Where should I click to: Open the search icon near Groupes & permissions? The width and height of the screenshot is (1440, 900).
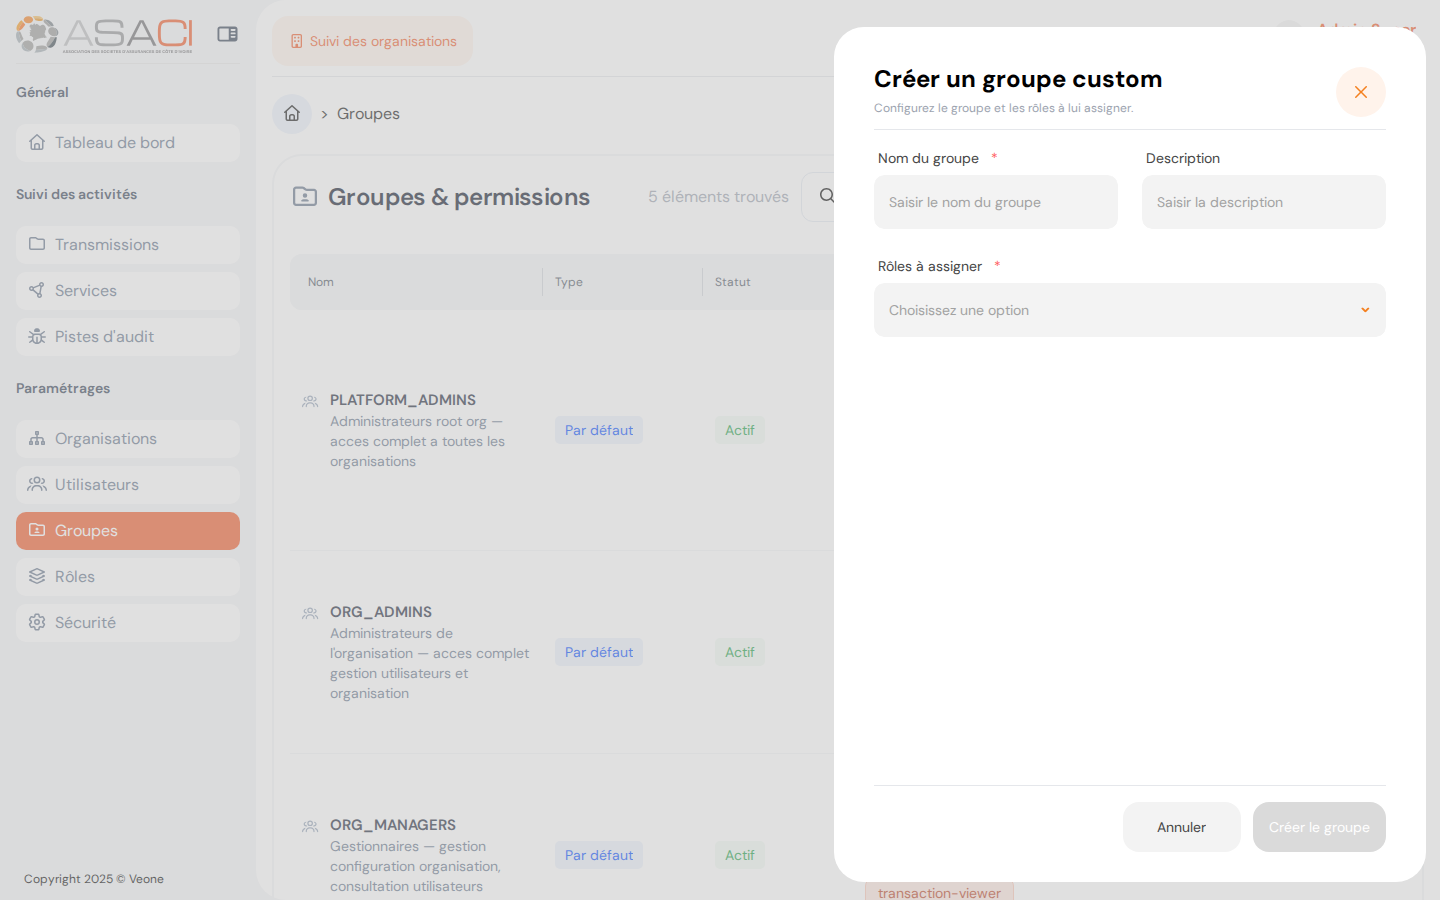pos(826,196)
